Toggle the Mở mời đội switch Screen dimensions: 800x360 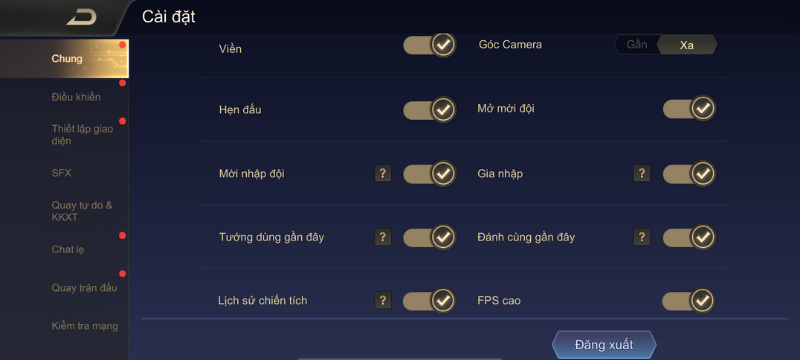tap(689, 109)
